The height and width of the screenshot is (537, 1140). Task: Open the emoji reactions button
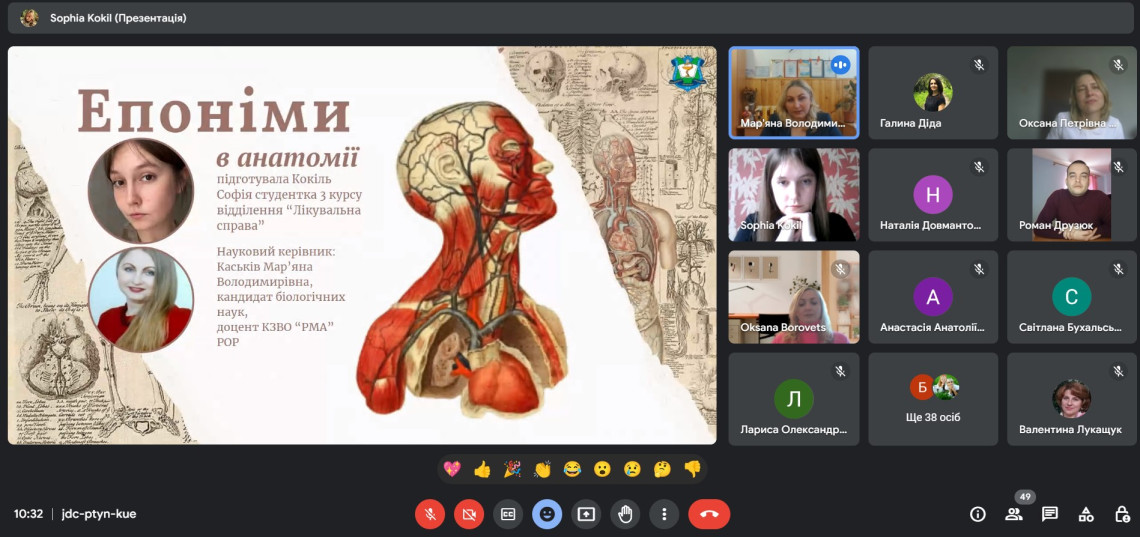547,514
